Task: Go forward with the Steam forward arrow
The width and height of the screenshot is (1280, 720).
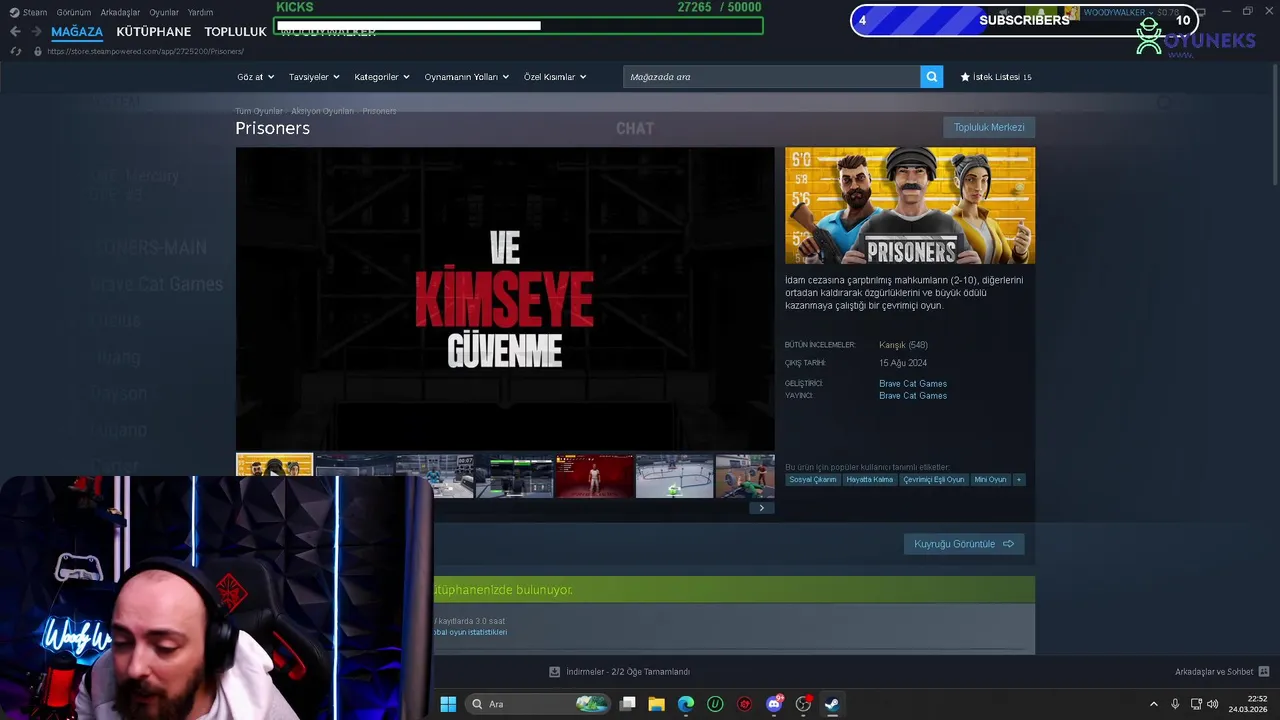Action: (x=37, y=32)
